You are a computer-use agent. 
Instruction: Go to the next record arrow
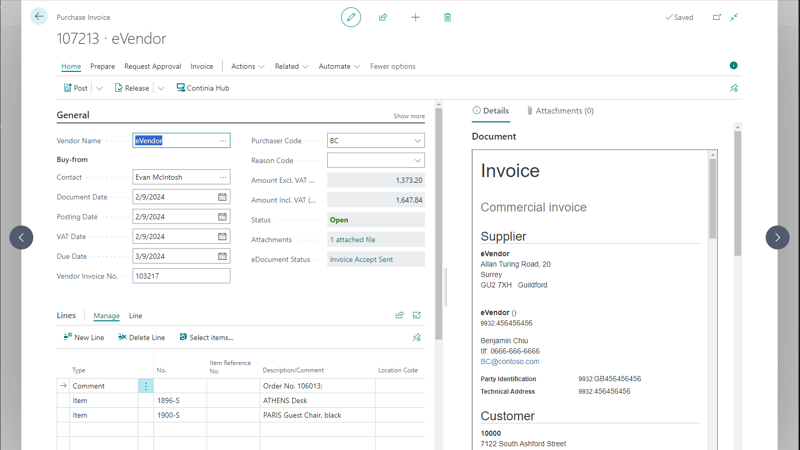pos(777,237)
